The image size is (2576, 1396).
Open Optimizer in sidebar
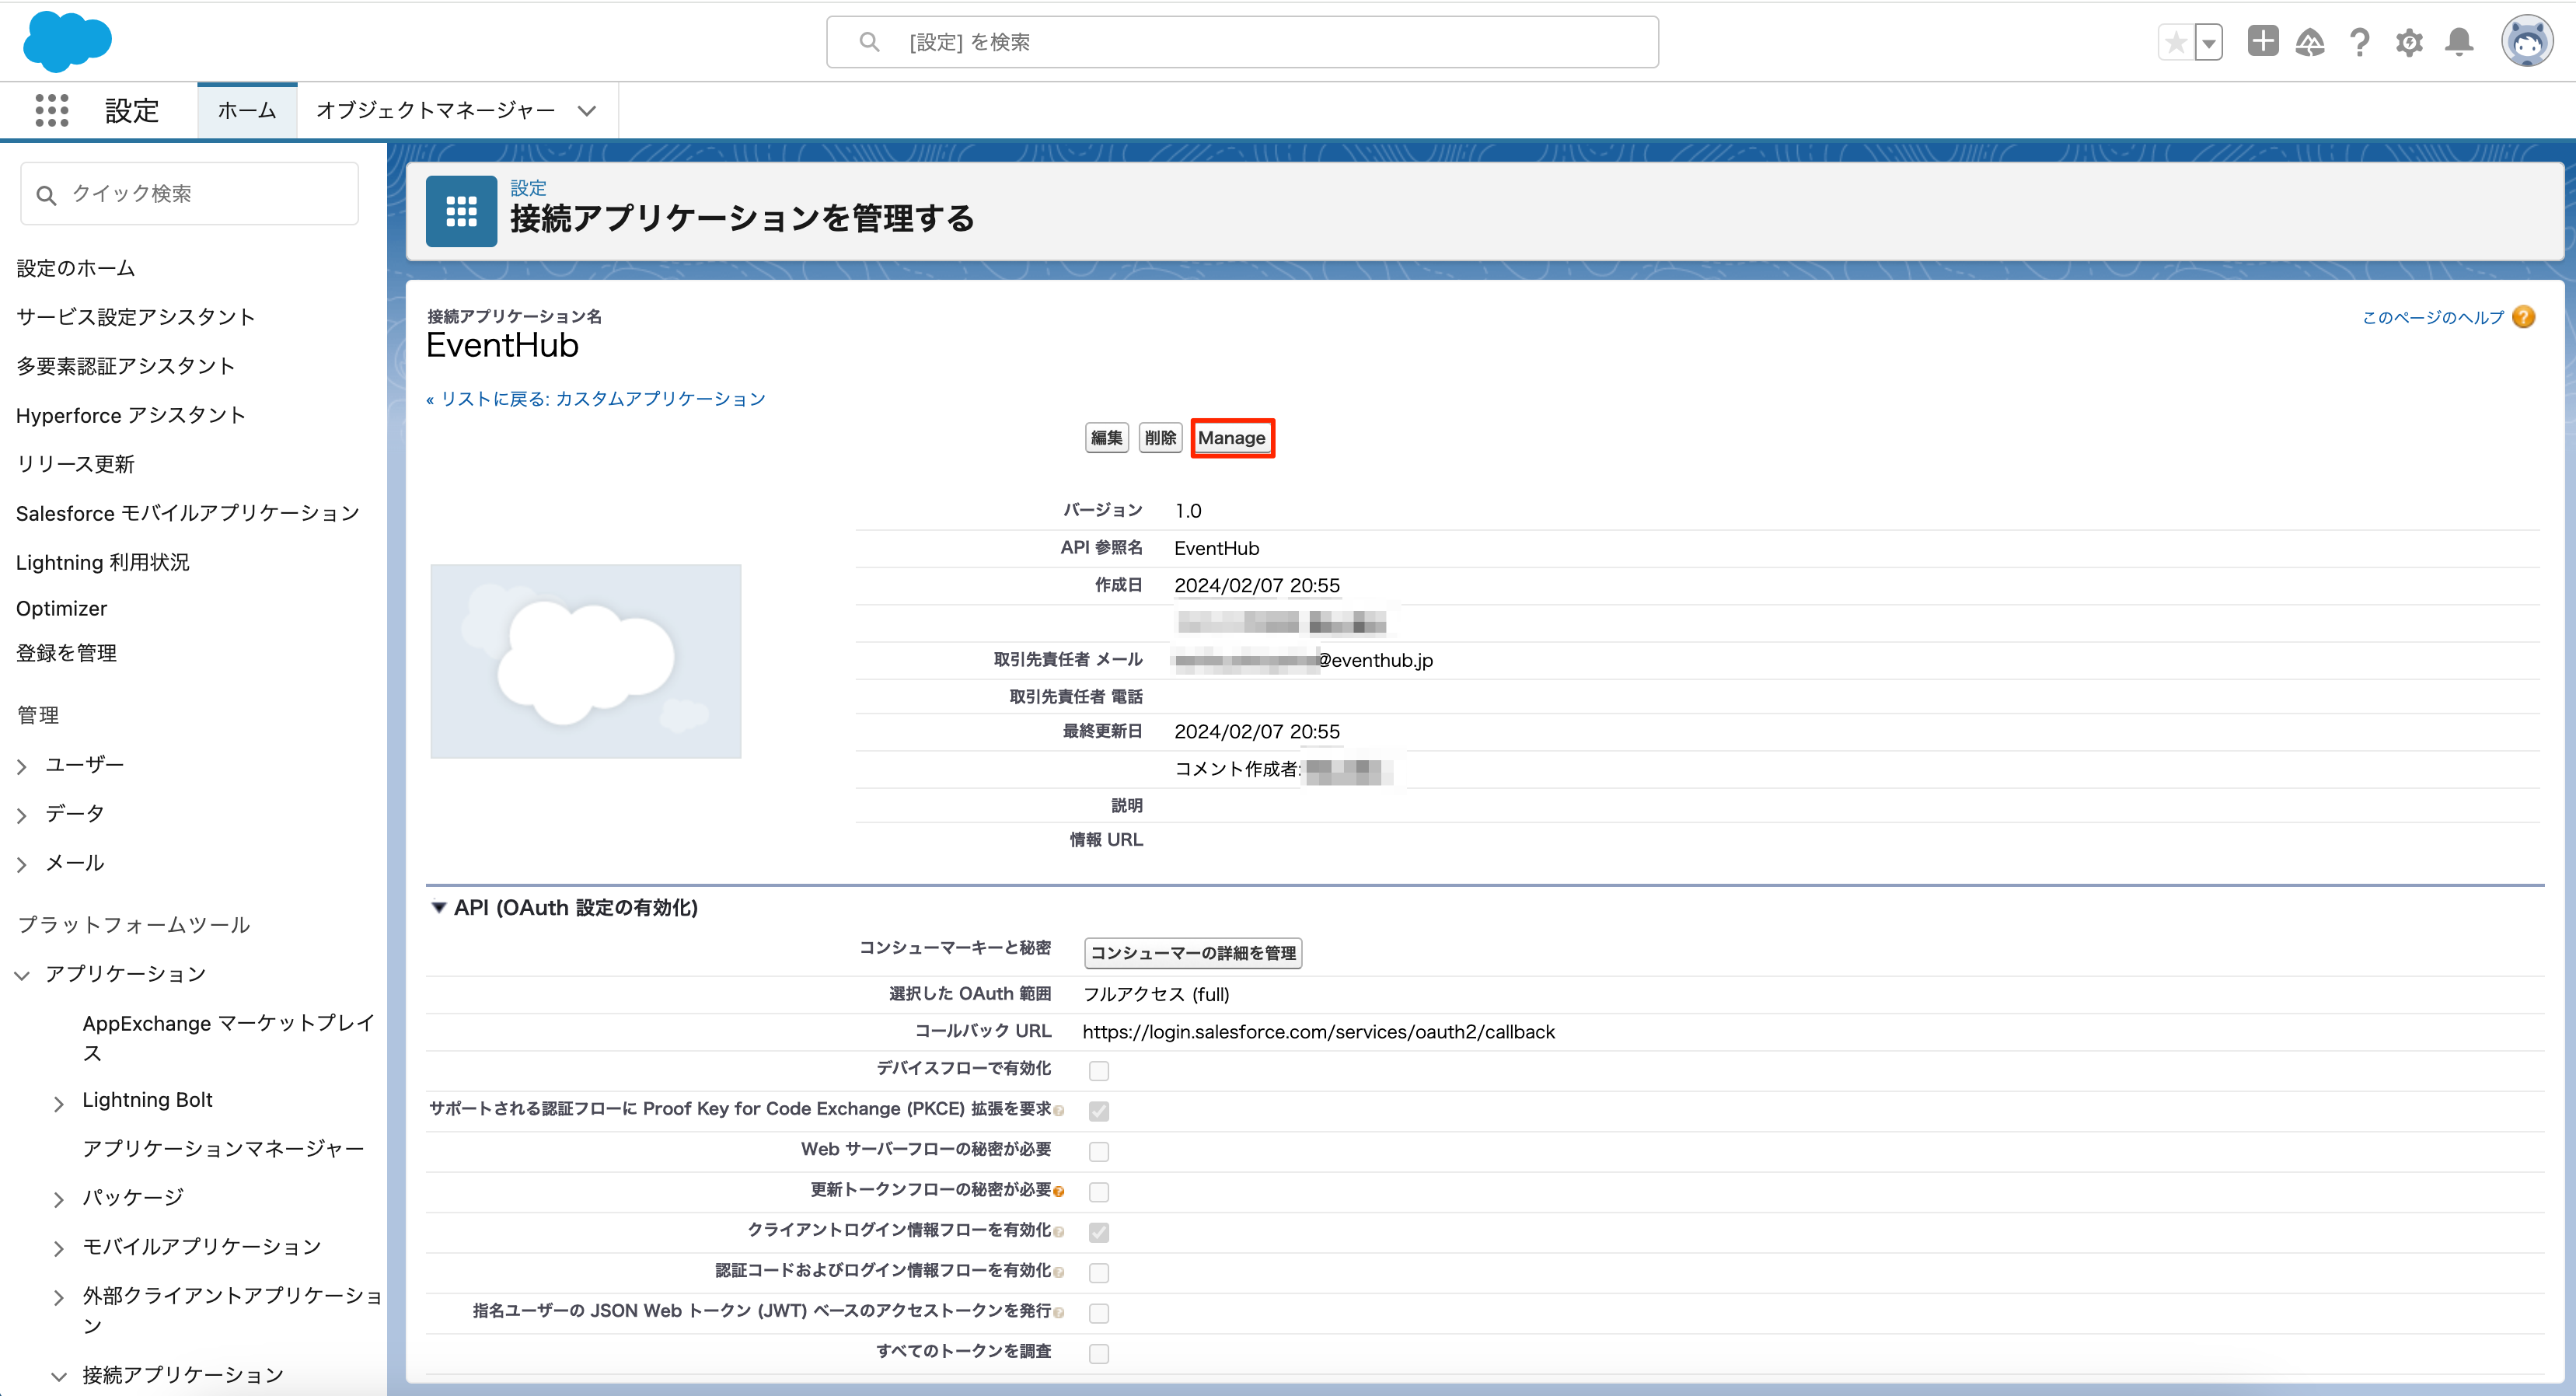[x=62, y=608]
